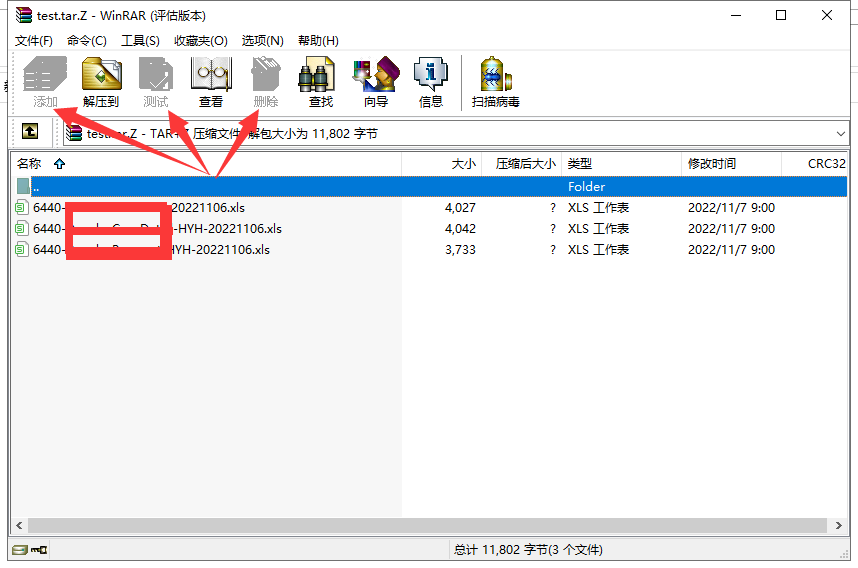The image size is (858, 568).
Task: Click the horizontal scrollbar left arrow
Action: pyautogui.click(x=19, y=525)
